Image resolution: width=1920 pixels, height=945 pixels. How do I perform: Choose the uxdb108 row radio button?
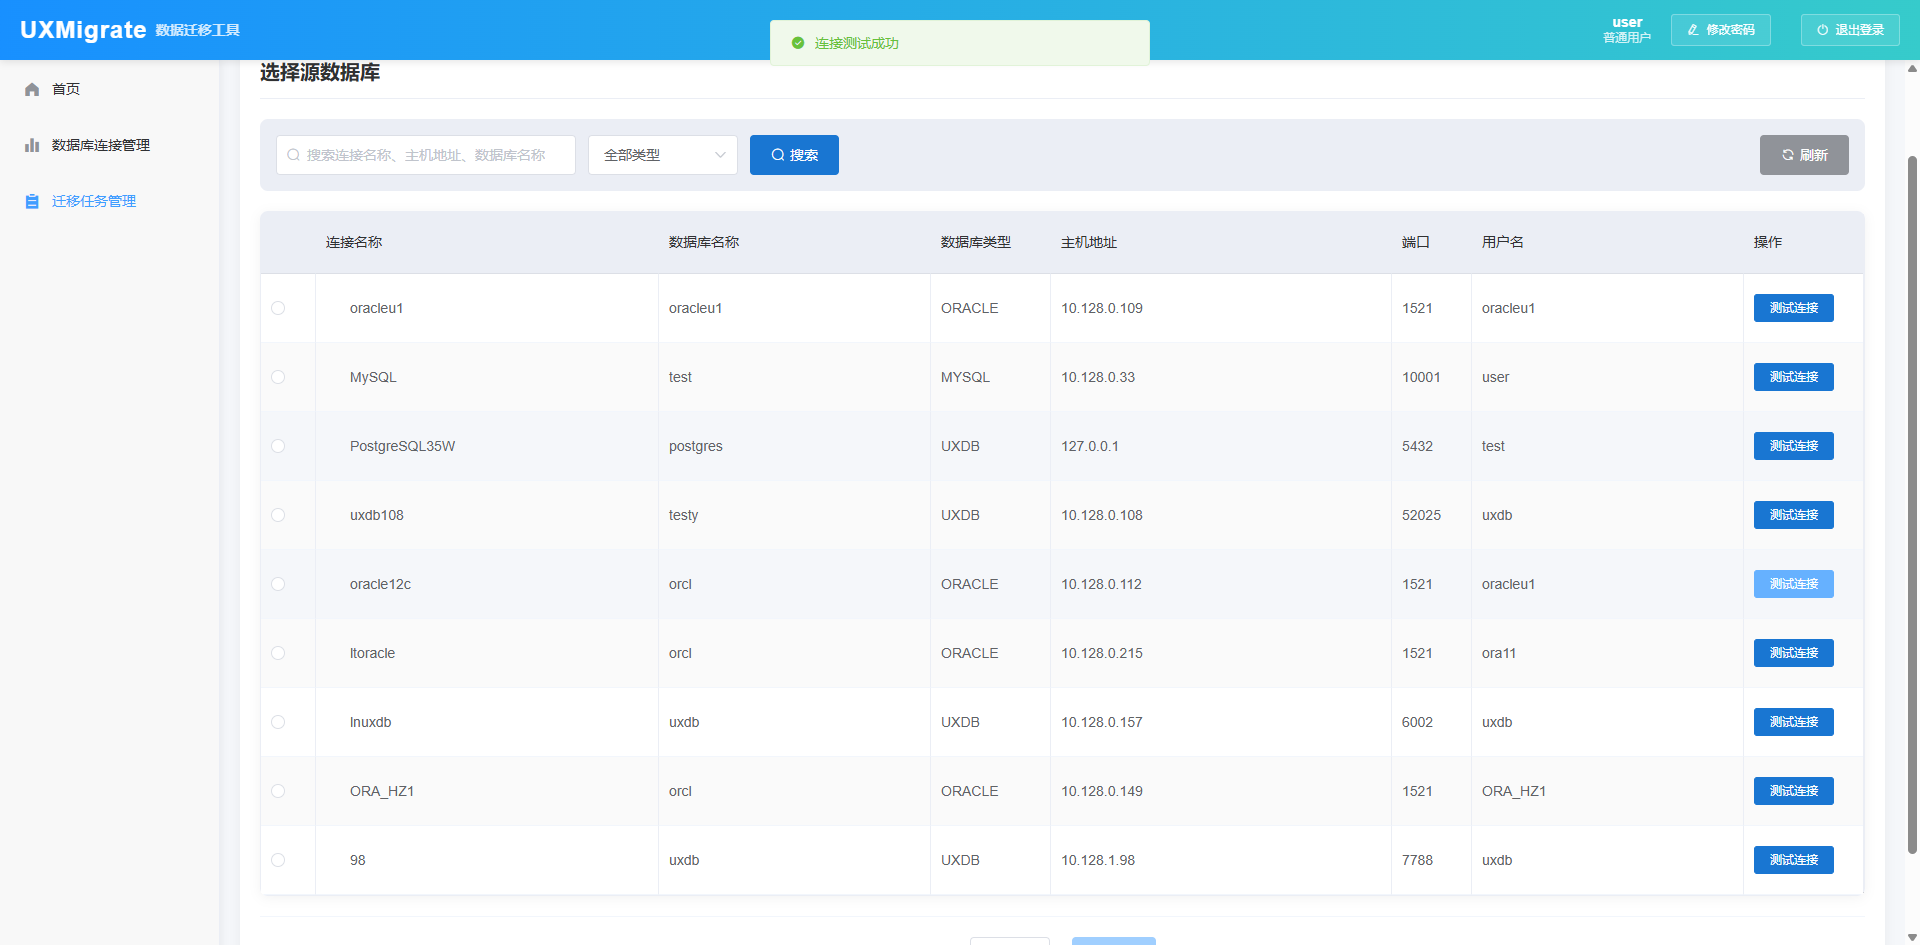click(278, 515)
